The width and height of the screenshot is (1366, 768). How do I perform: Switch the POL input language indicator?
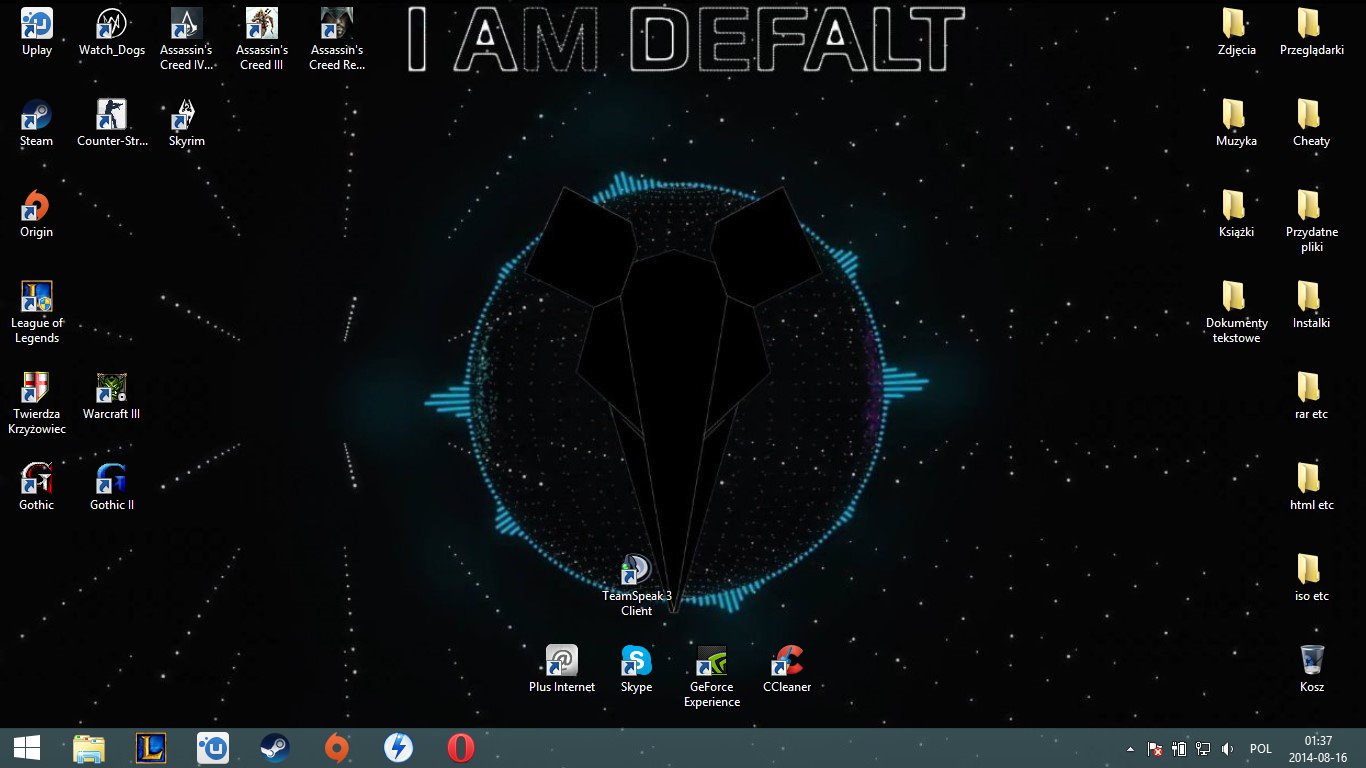(1261, 749)
